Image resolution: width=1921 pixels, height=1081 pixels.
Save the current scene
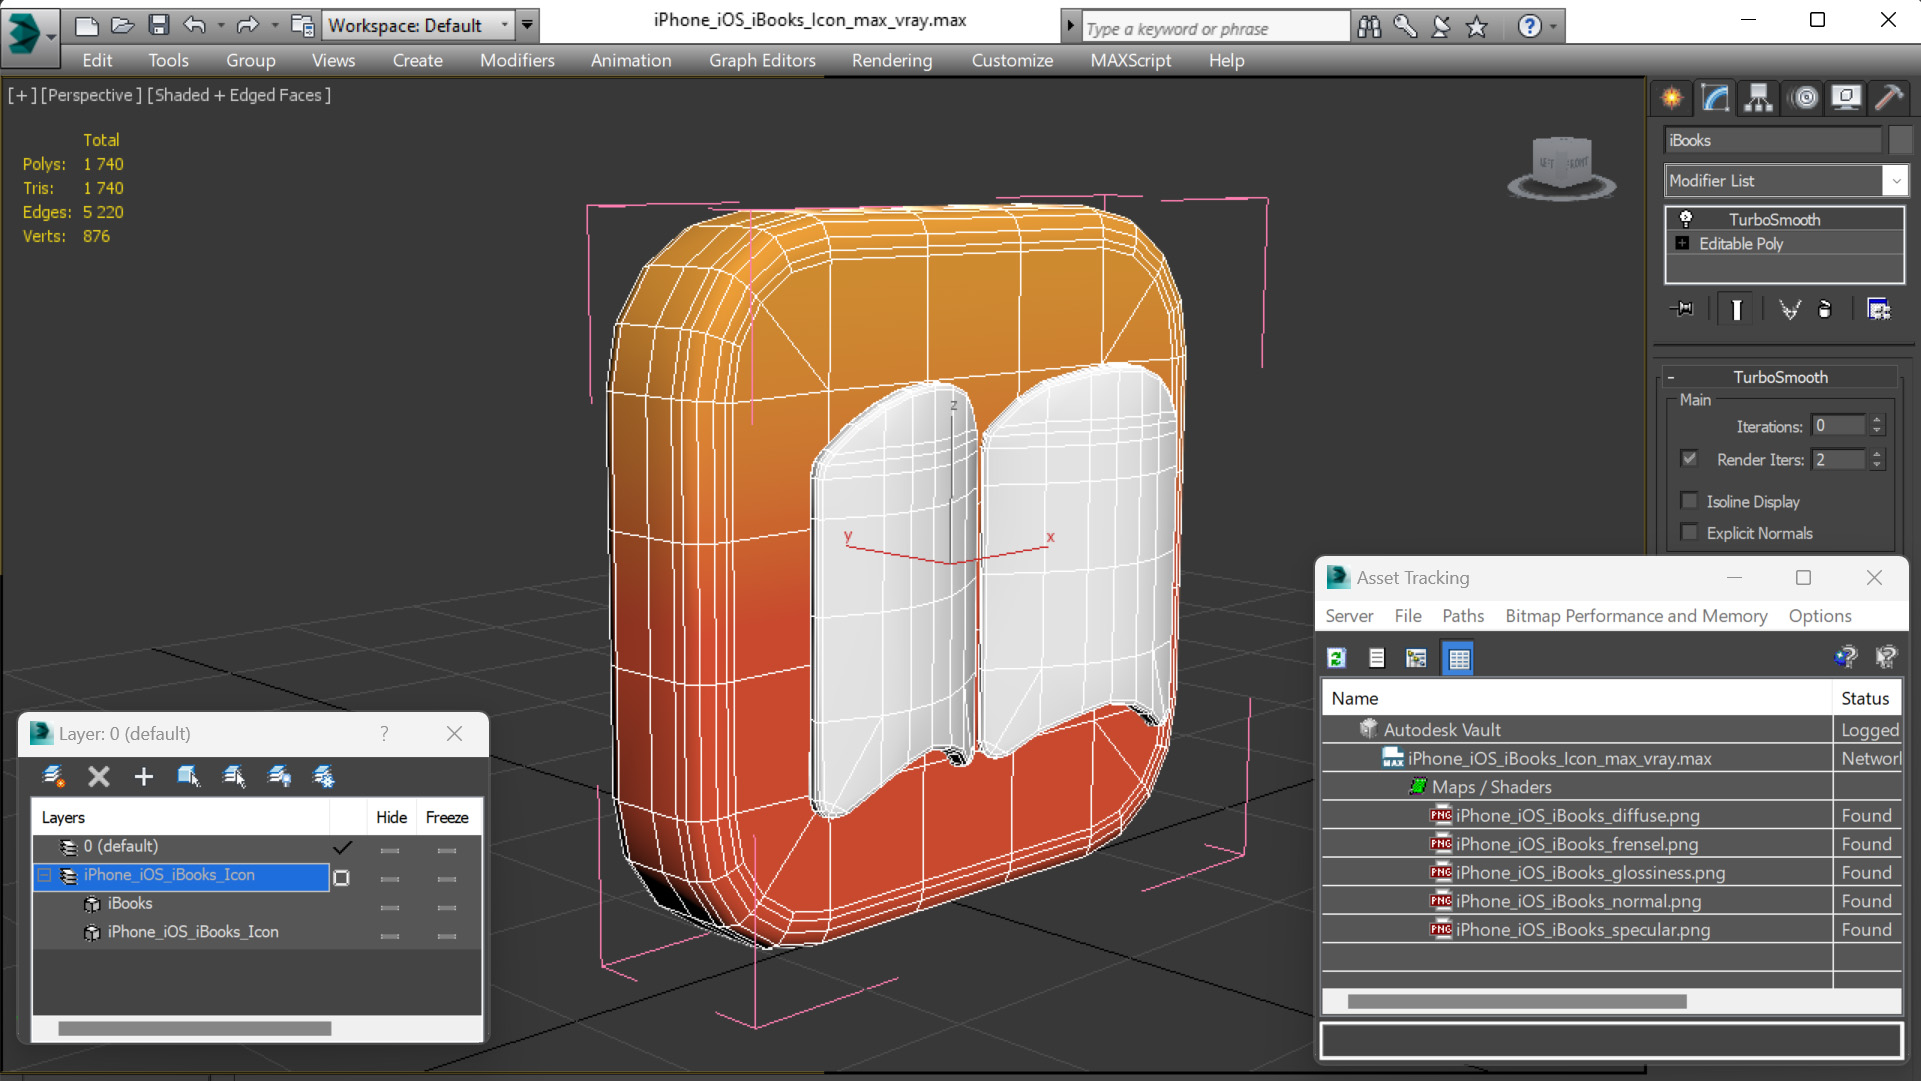(158, 25)
